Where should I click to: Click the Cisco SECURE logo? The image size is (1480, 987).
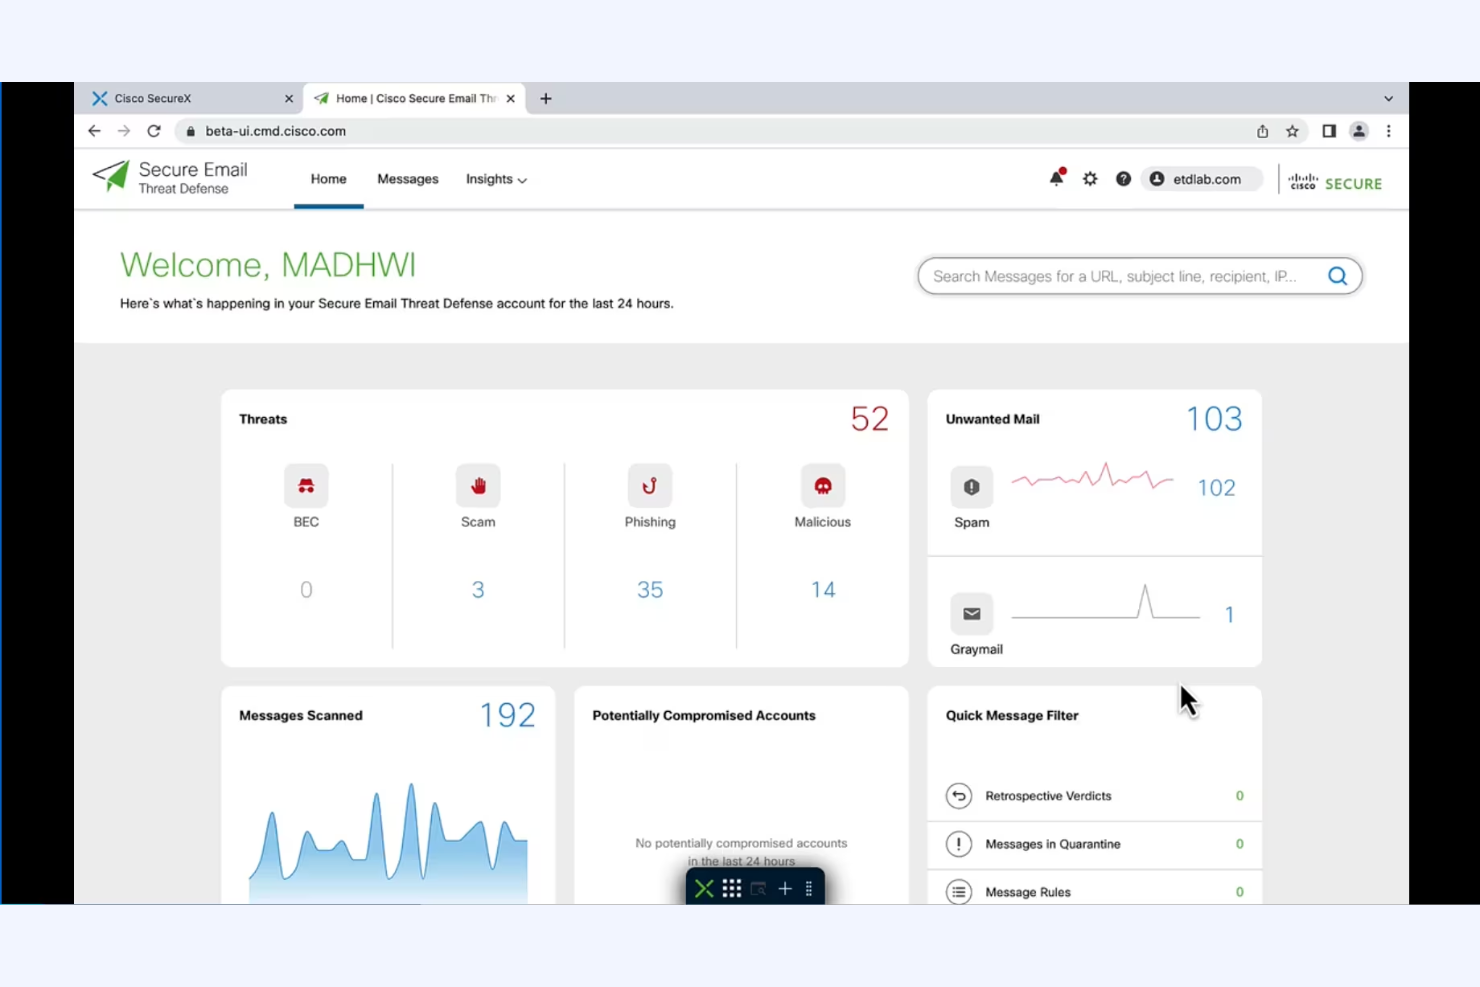1335,182
